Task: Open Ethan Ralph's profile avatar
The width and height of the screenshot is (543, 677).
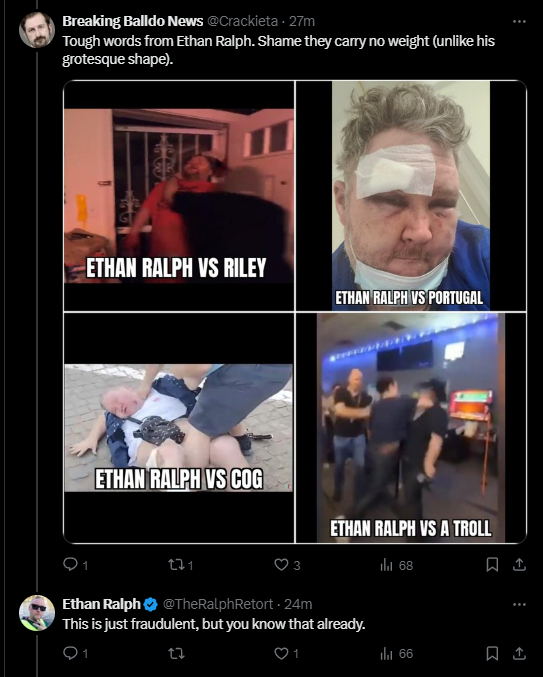Action: tap(37, 613)
